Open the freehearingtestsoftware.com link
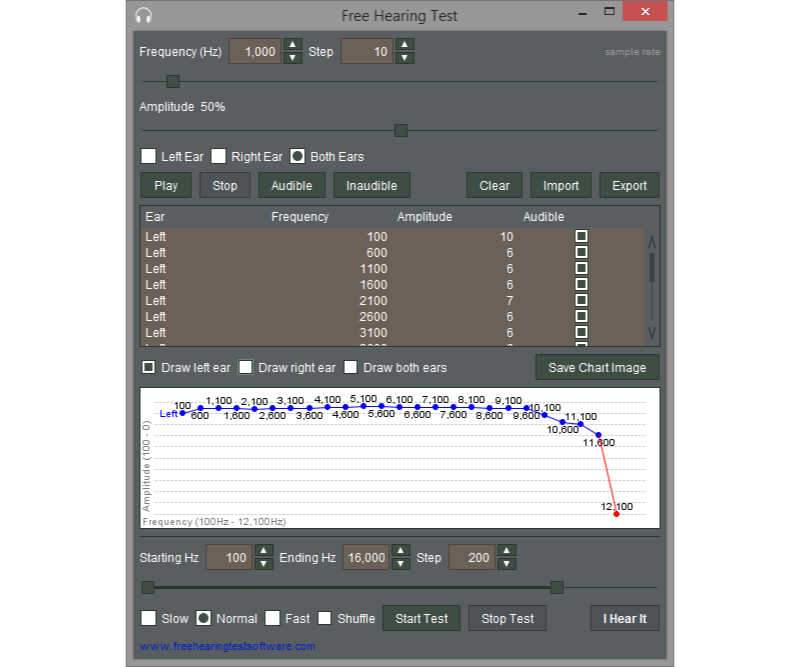The width and height of the screenshot is (800, 667). click(228, 646)
